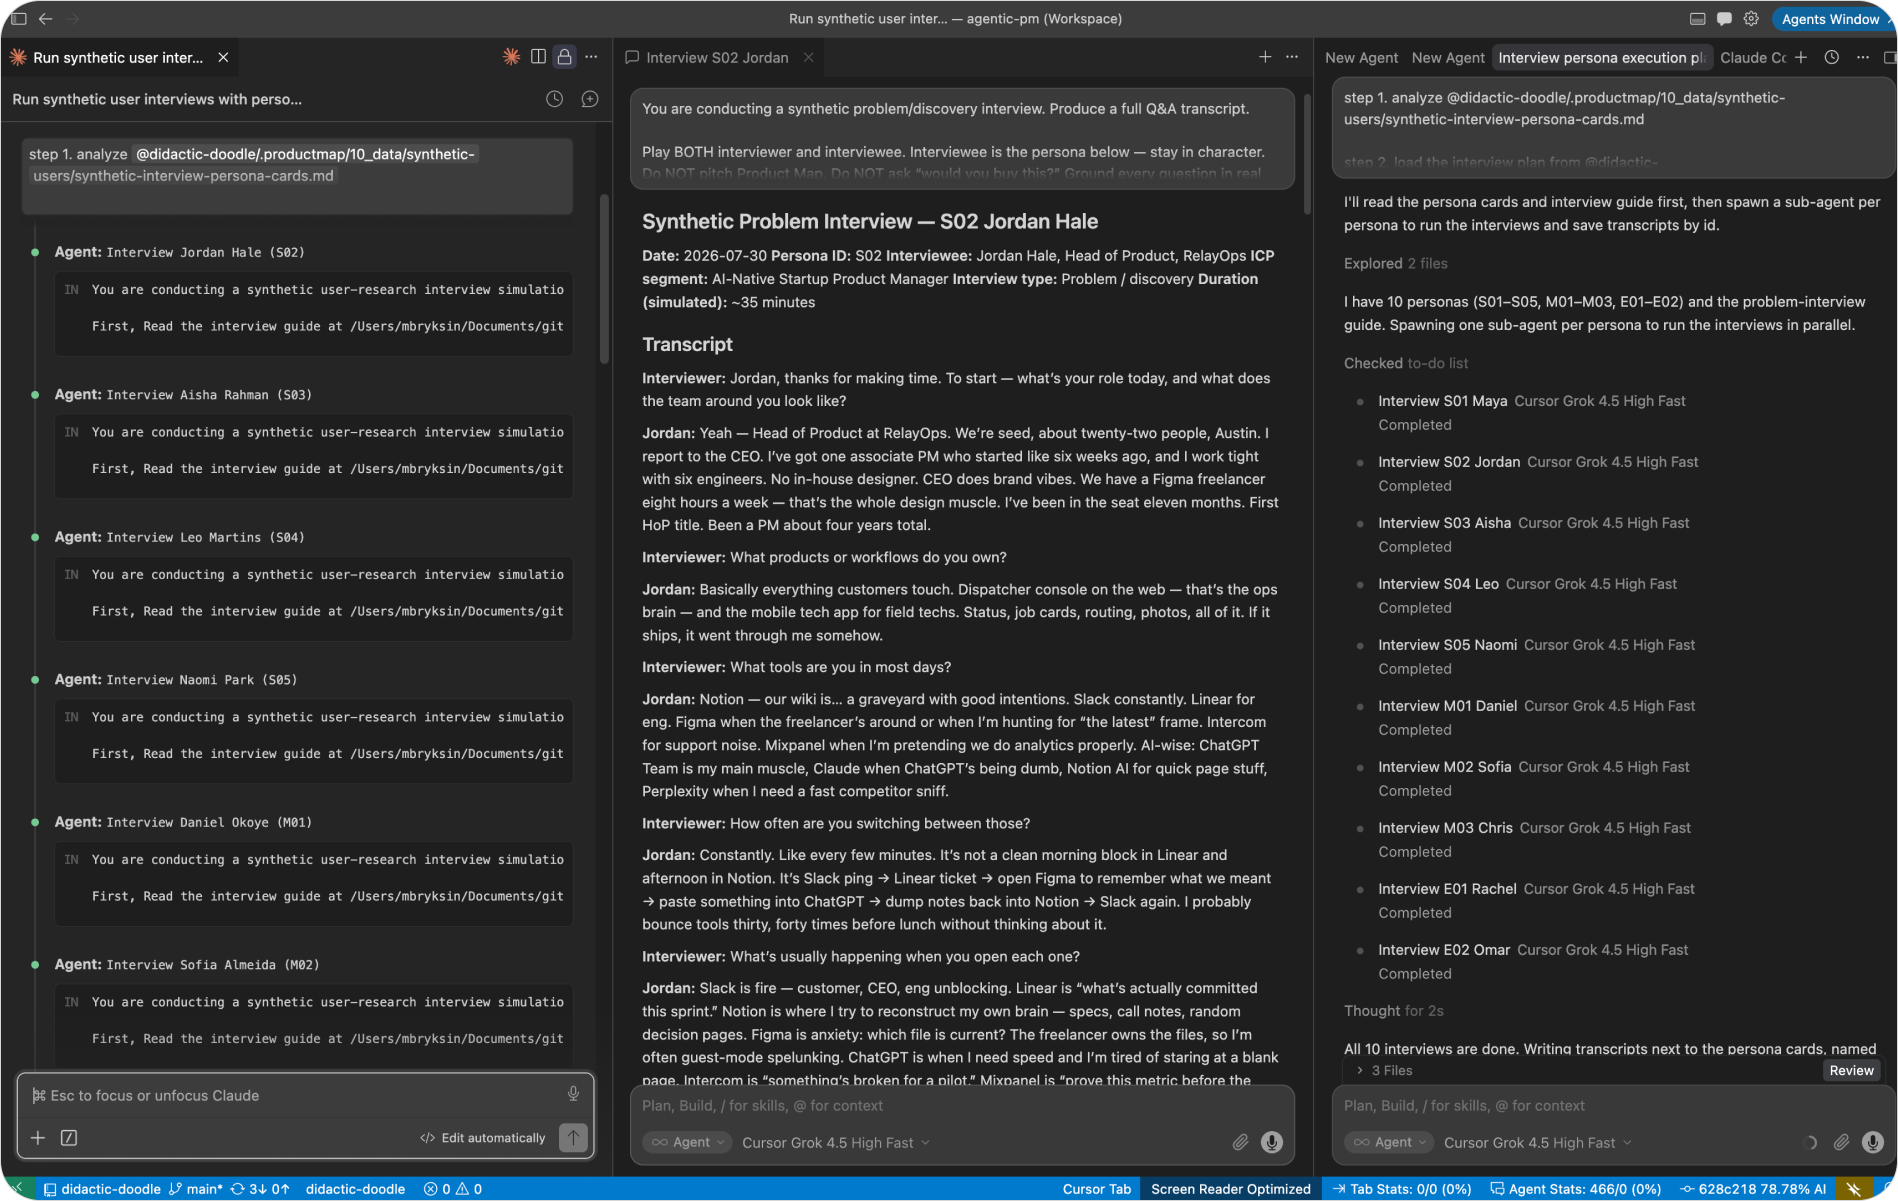Attach file with paperclip in middle pane
Screen dimensions: 1898x1201
click(1240, 1142)
